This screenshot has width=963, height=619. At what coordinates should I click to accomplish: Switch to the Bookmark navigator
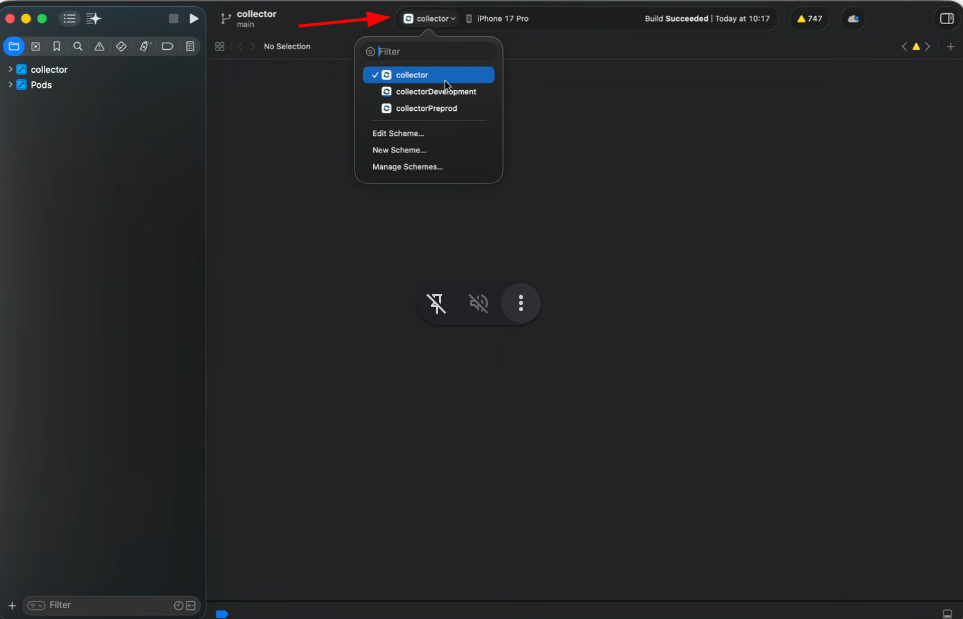click(x=57, y=46)
